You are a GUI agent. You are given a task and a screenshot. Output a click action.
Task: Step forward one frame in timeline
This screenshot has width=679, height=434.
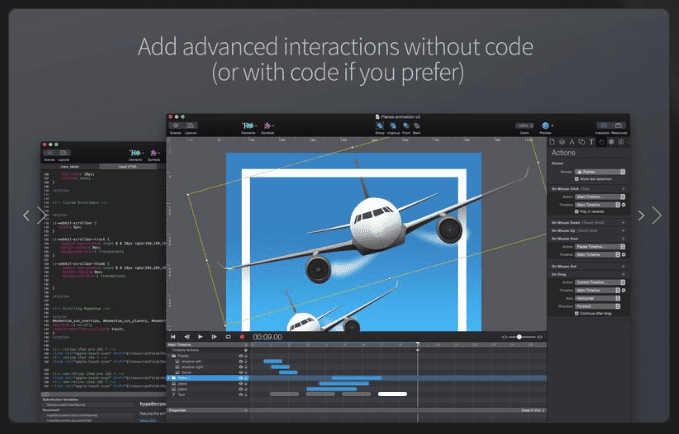[214, 337]
